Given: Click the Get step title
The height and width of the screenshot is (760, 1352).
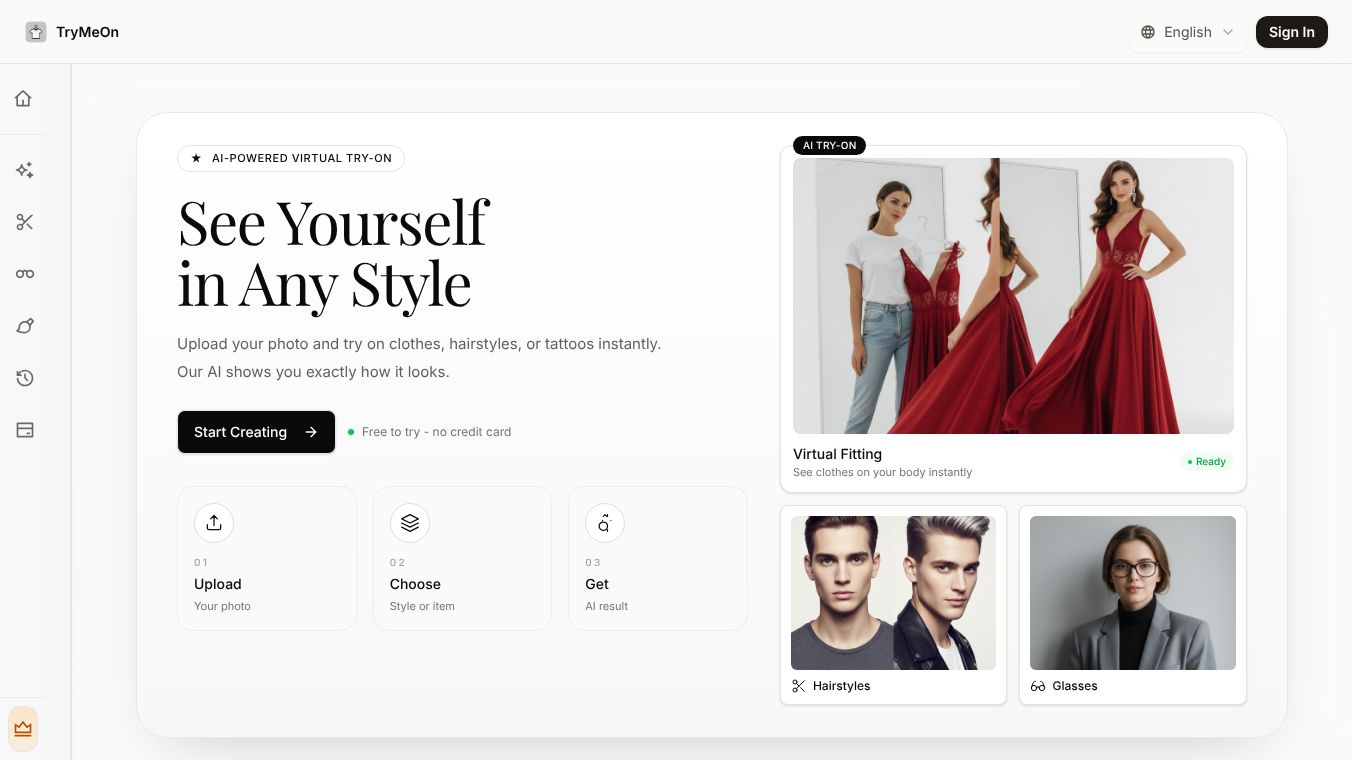Looking at the screenshot, I should click(x=597, y=584).
